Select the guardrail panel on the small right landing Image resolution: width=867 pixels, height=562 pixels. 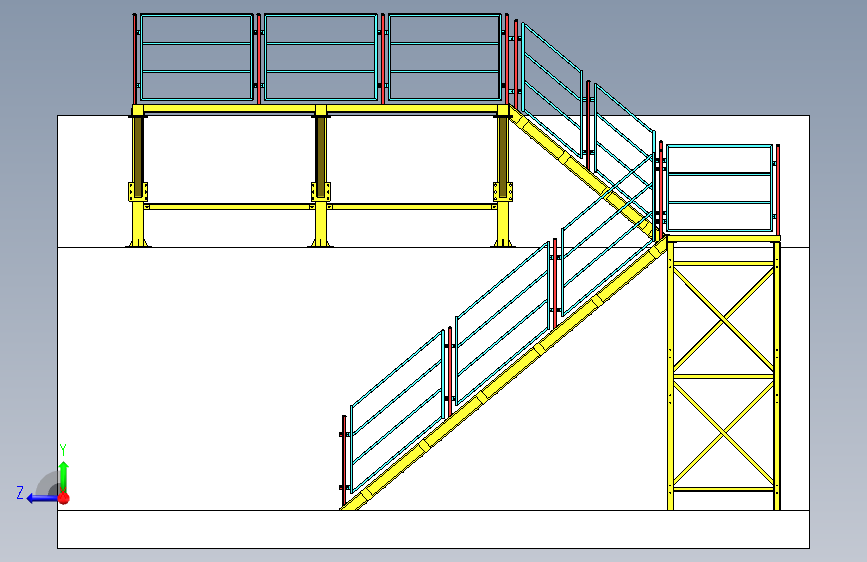click(x=719, y=188)
